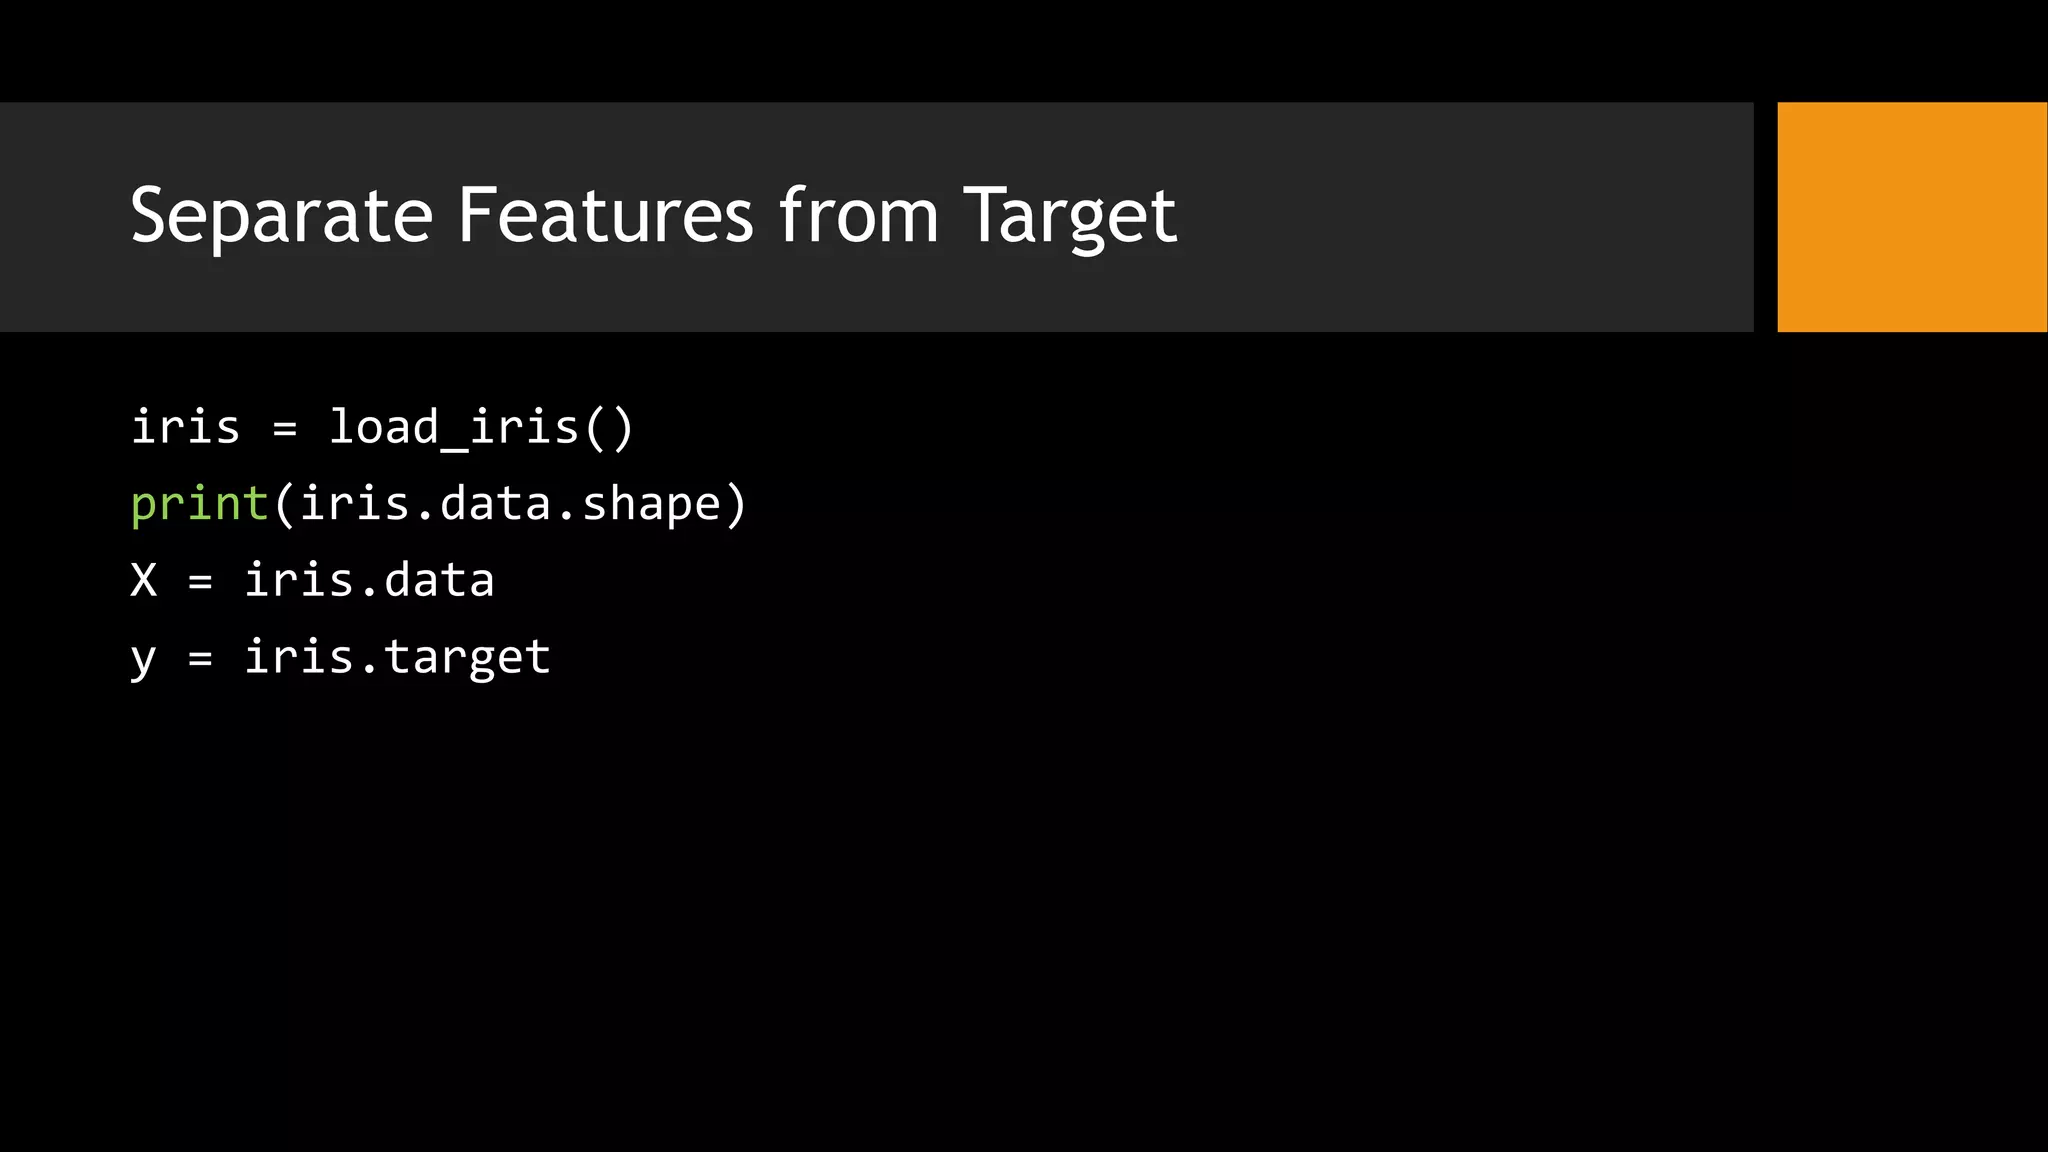This screenshot has height=1152, width=2048.
Task: Click the equals sign after 'y'
Action: coord(201,659)
